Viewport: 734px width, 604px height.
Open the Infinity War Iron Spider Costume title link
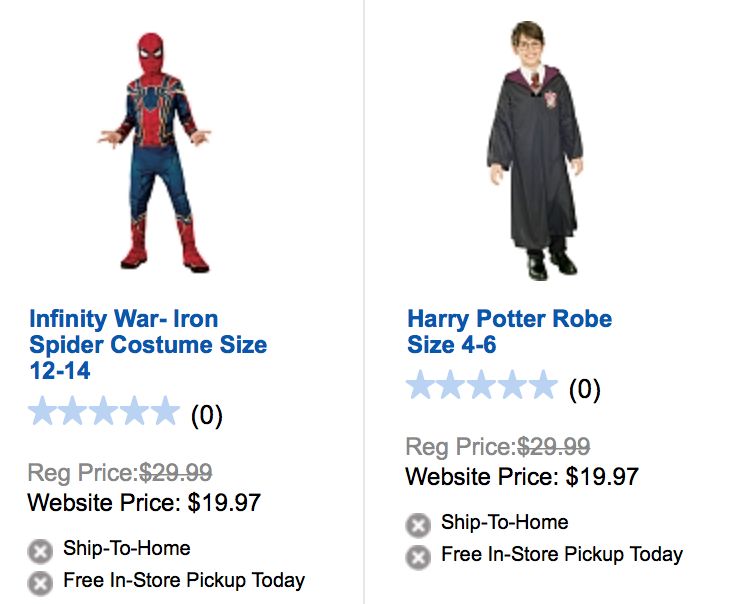(x=148, y=345)
